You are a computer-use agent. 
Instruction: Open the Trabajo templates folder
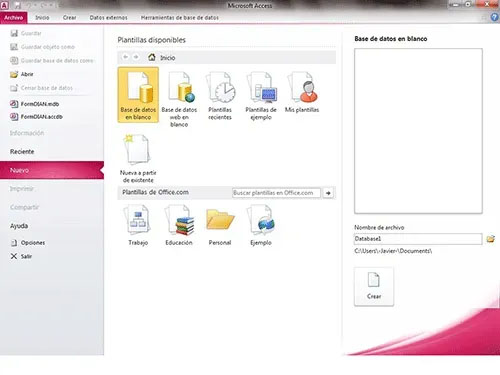pyautogui.click(x=138, y=225)
